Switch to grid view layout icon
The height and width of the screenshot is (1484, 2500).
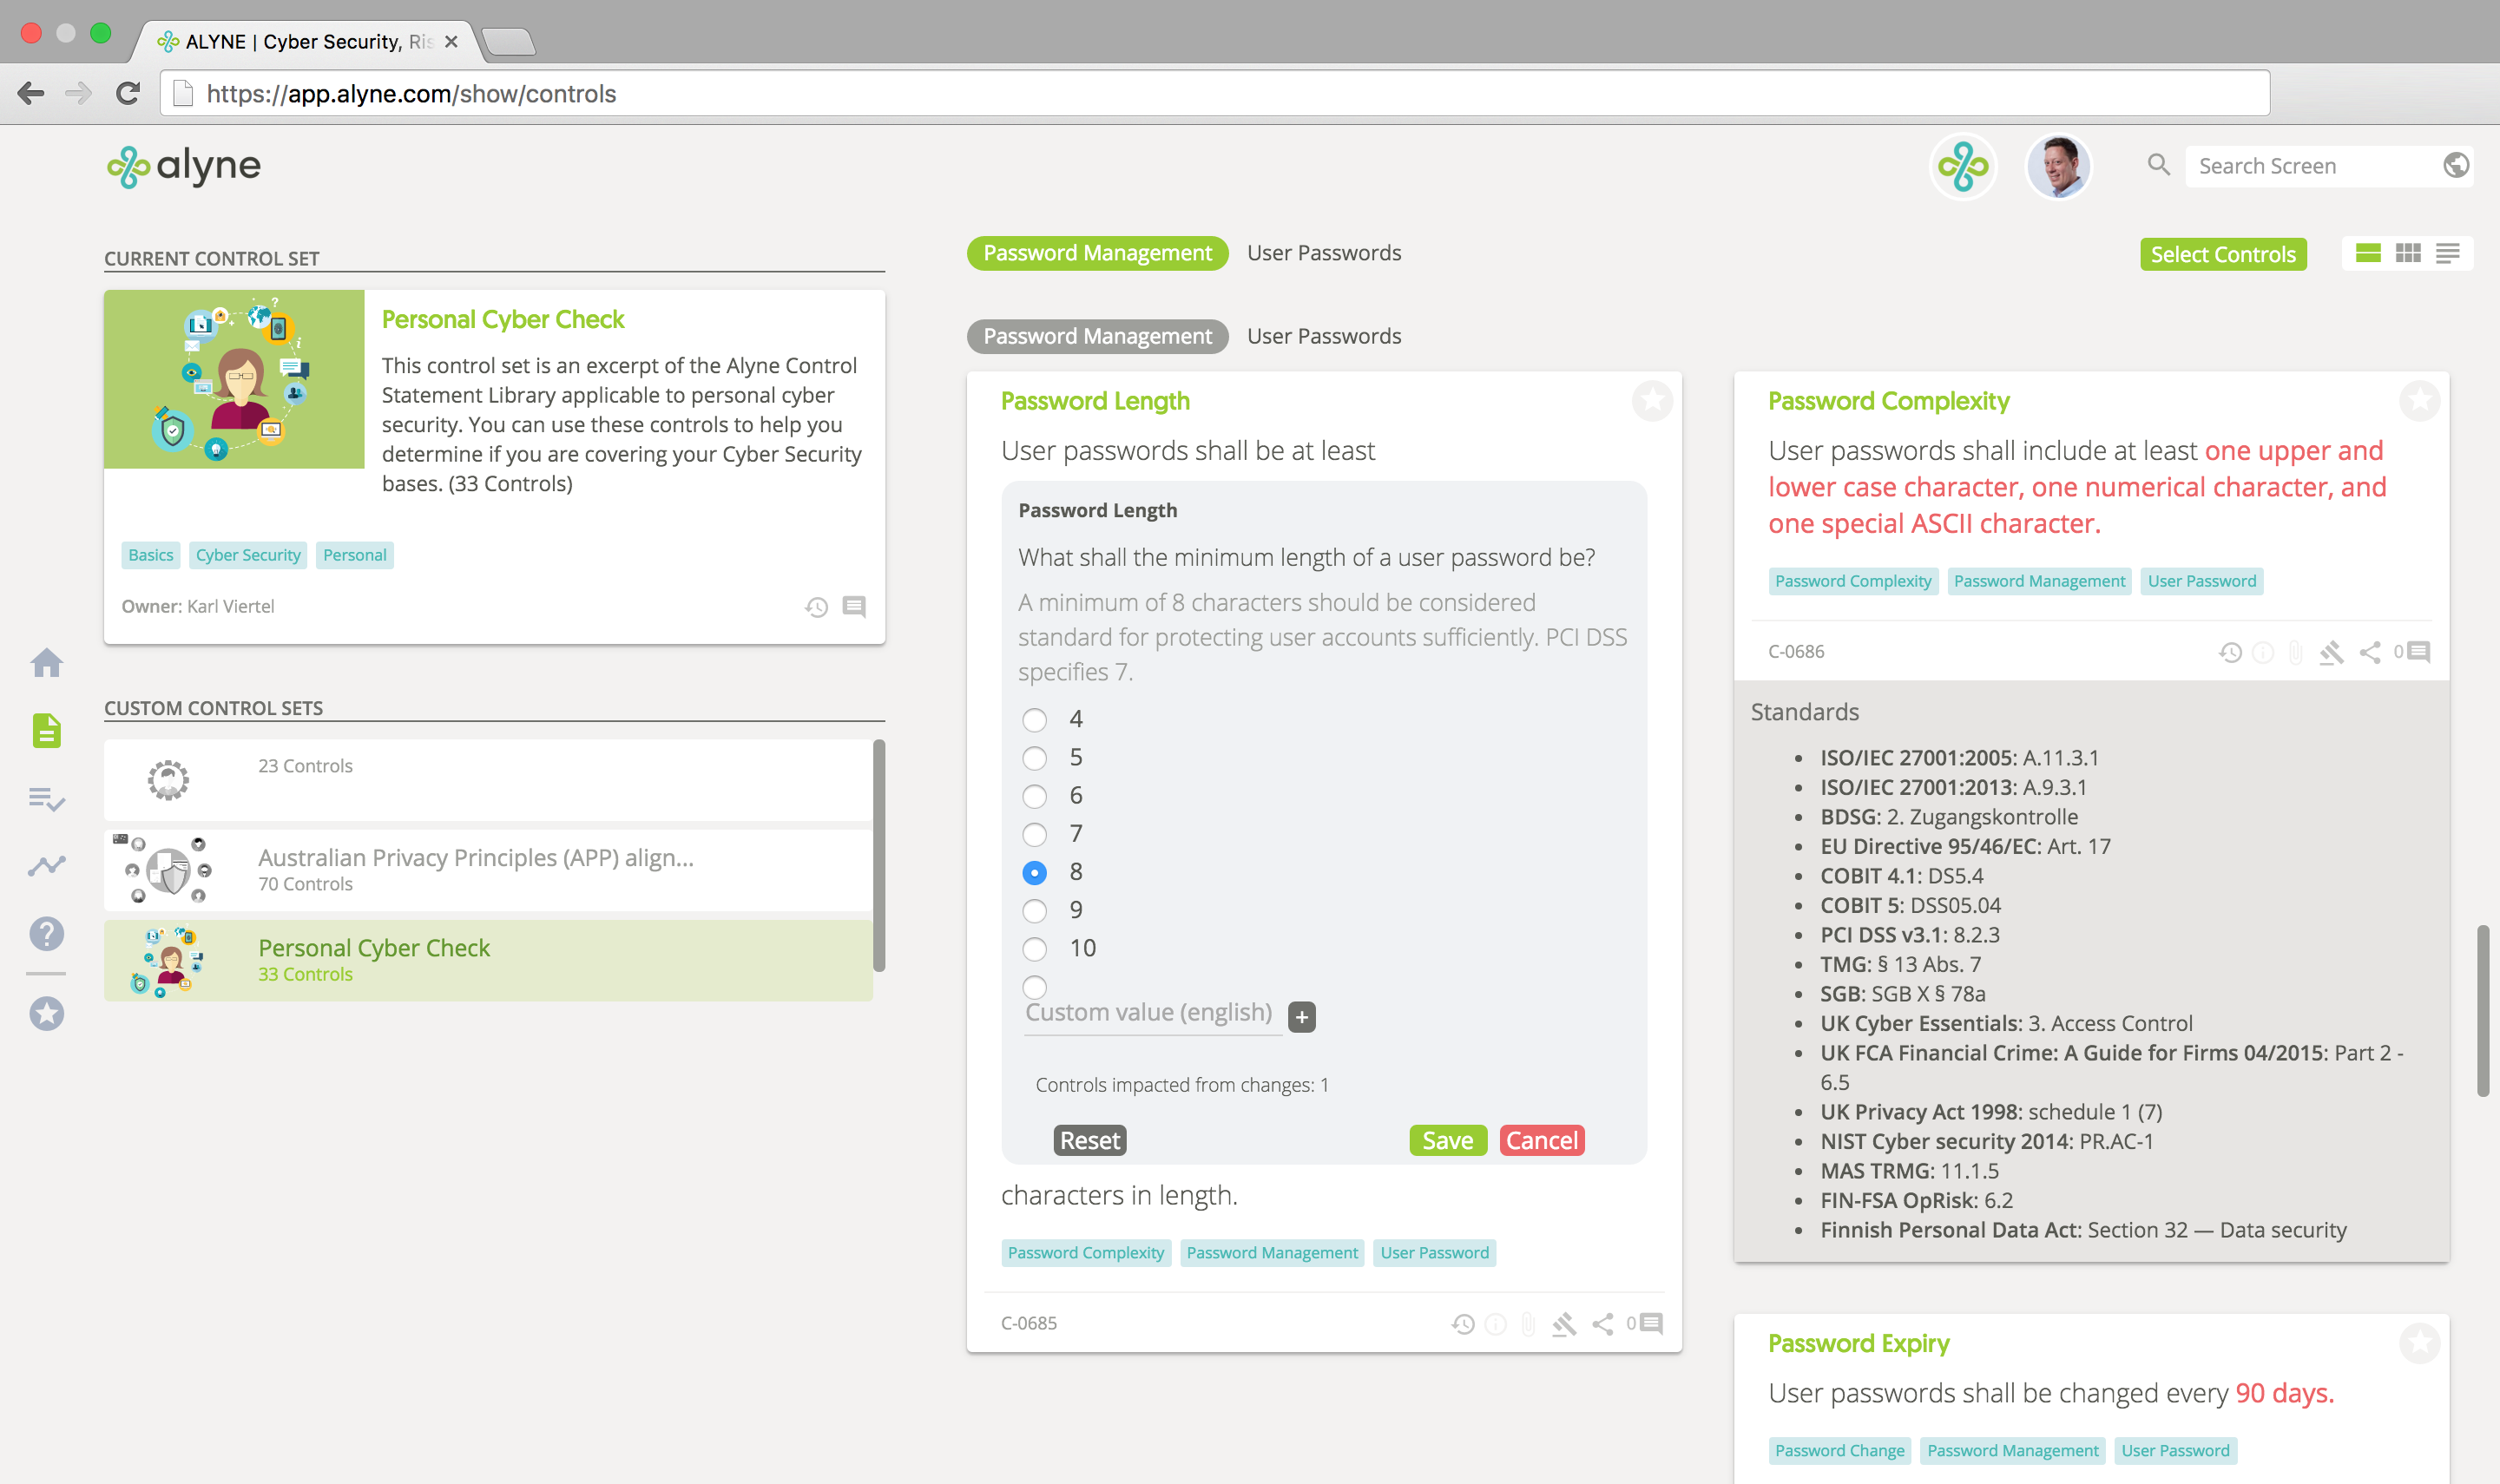tap(2408, 254)
